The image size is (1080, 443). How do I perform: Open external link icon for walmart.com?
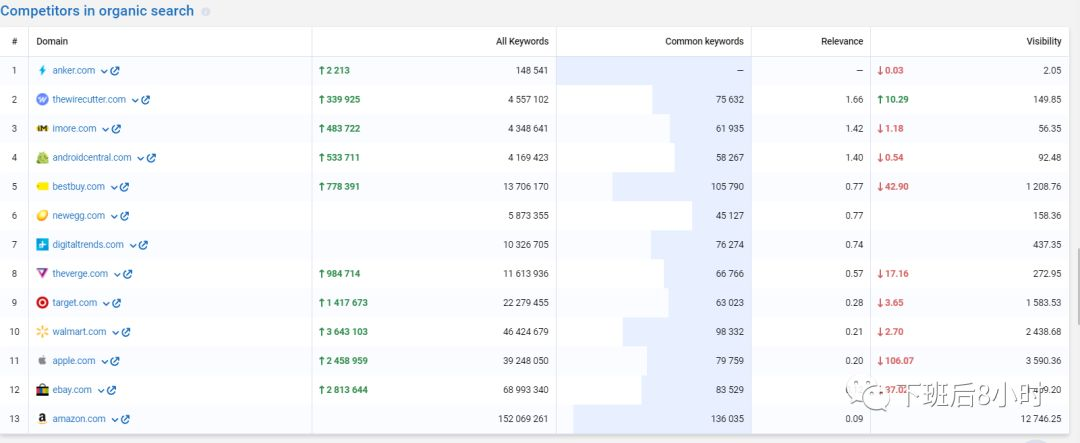[x=126, y=332]
